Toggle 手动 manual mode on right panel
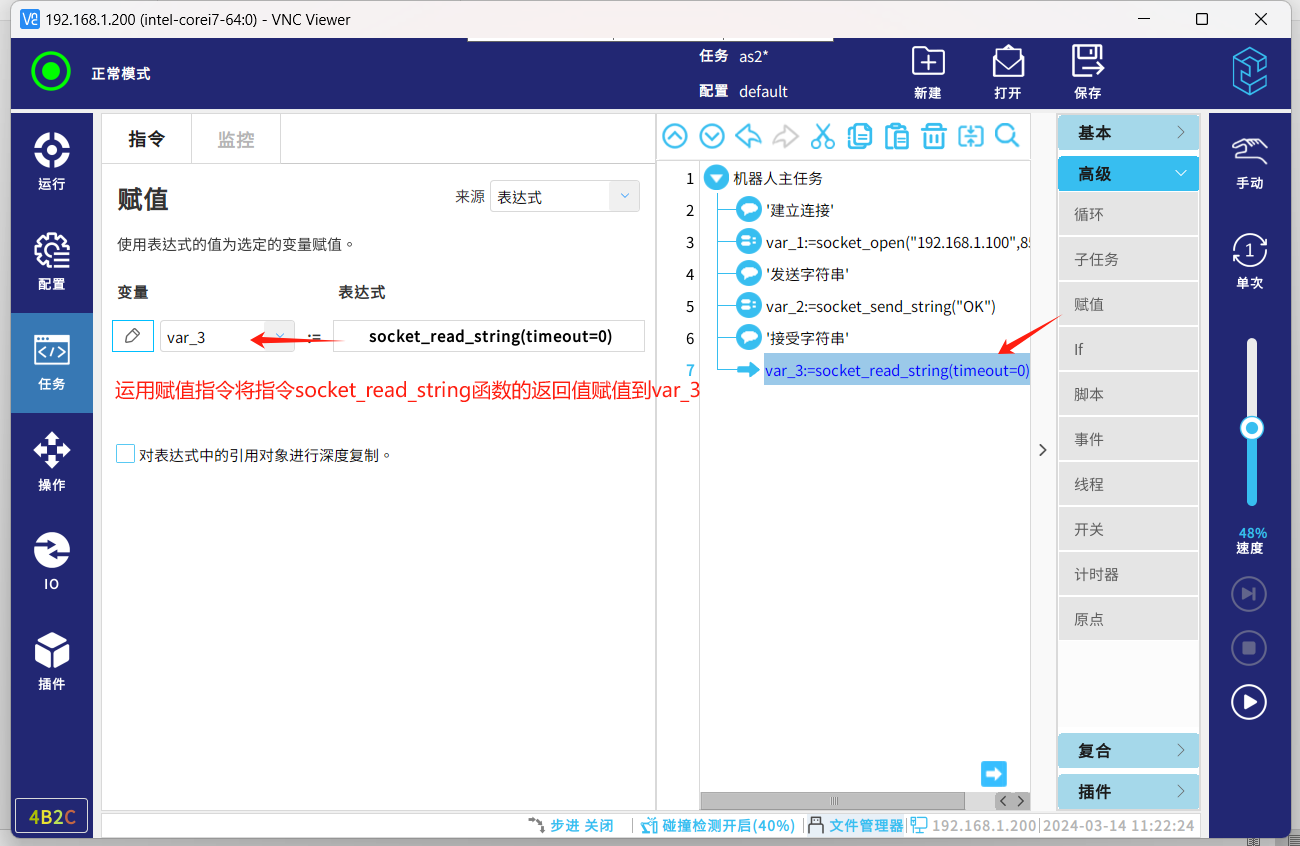1300x846 pixels. pos(1249,161)
